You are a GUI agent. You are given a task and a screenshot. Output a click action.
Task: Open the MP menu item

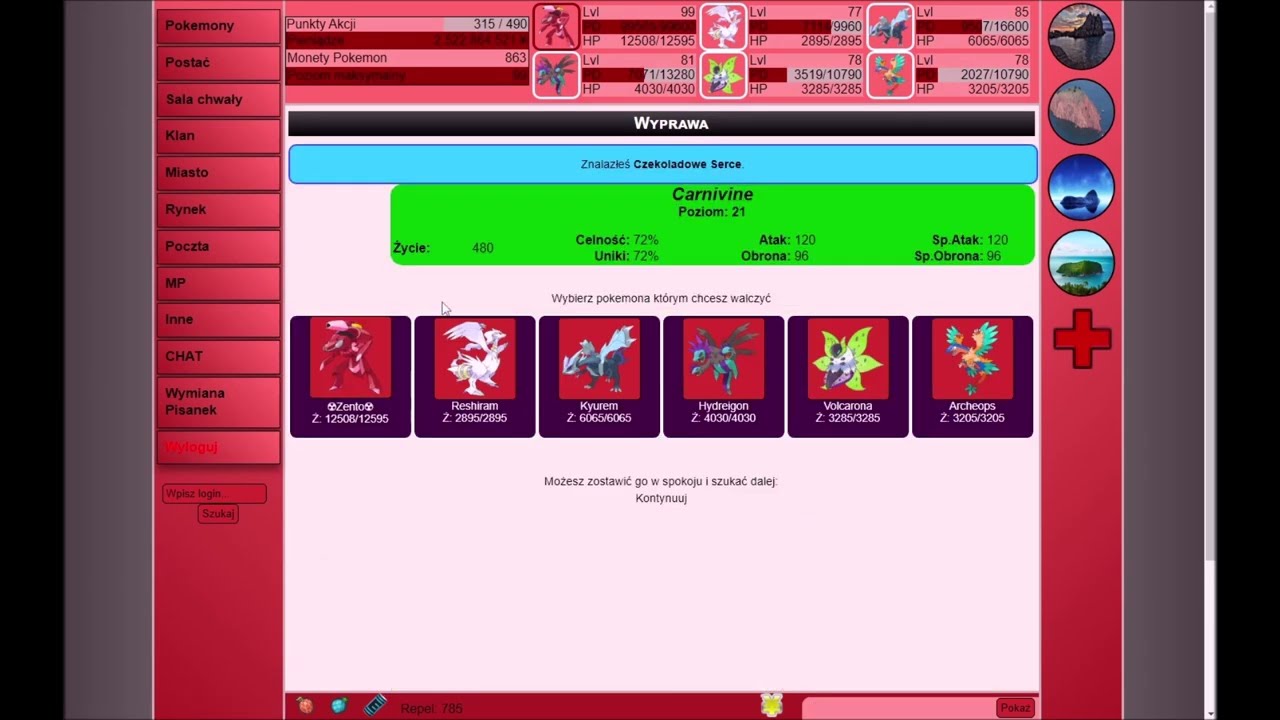click(x=218, y=284)
